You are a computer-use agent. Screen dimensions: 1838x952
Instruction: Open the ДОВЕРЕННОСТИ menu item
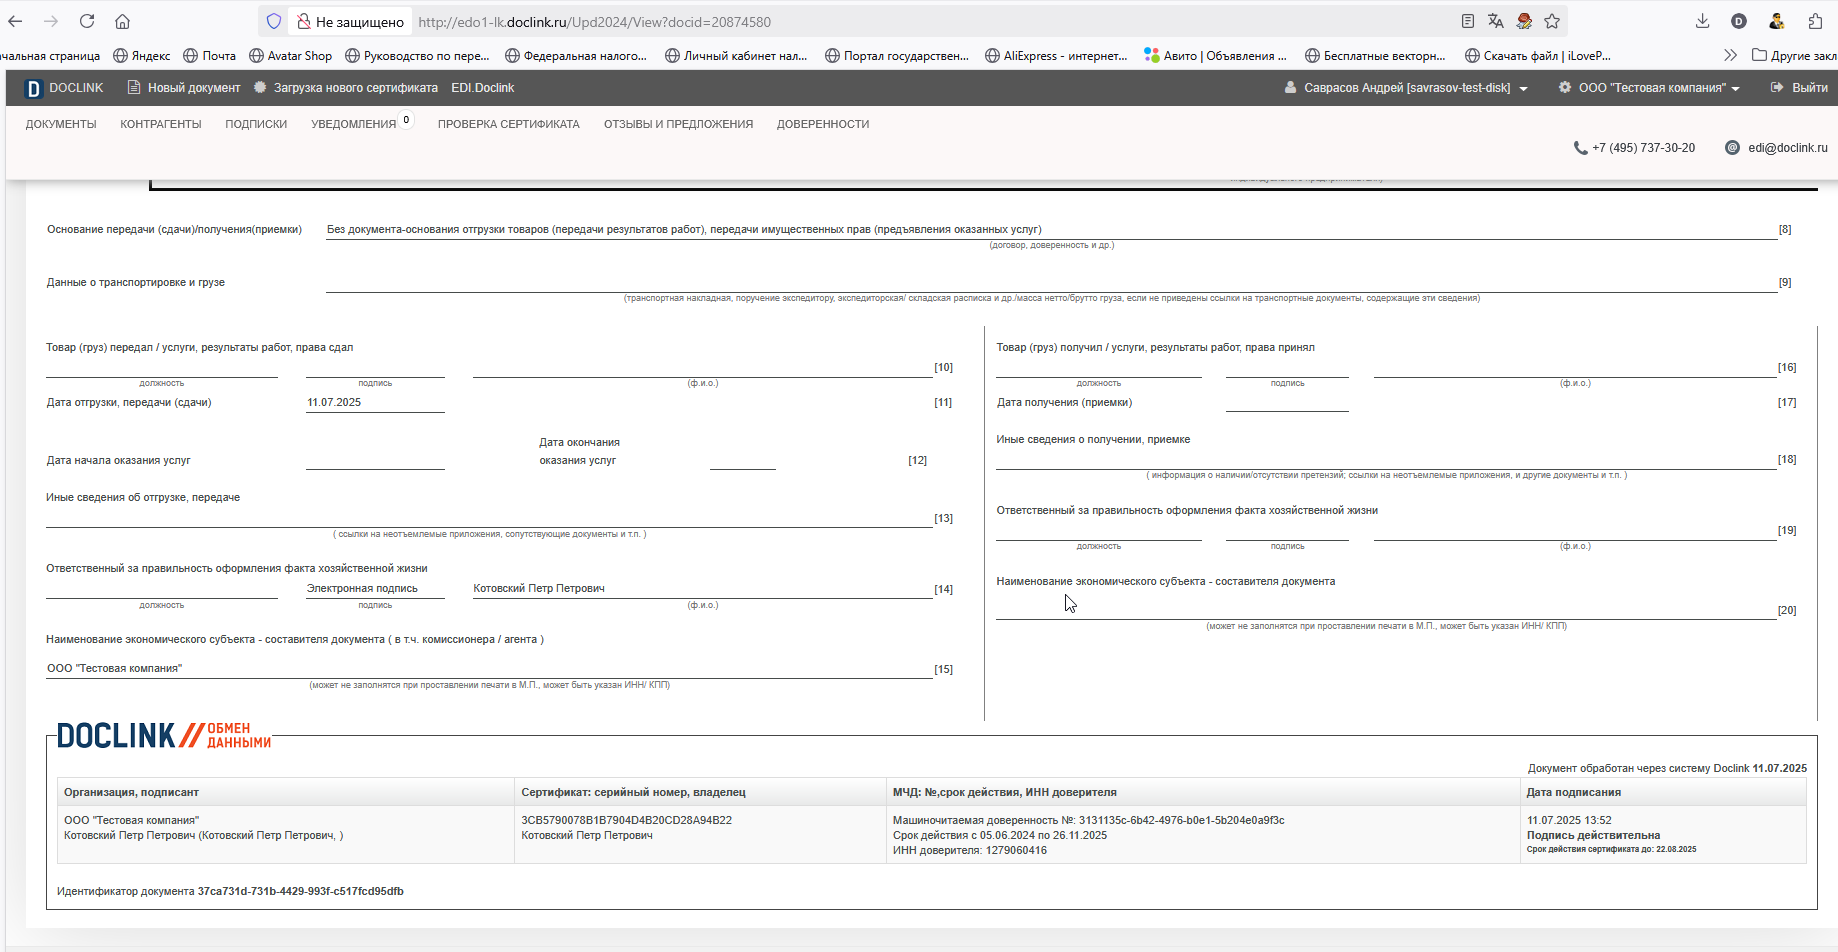823,124
